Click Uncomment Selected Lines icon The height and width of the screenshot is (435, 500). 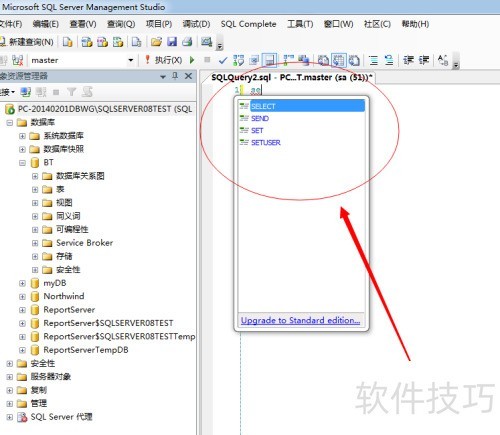click(x=389, y=60)
